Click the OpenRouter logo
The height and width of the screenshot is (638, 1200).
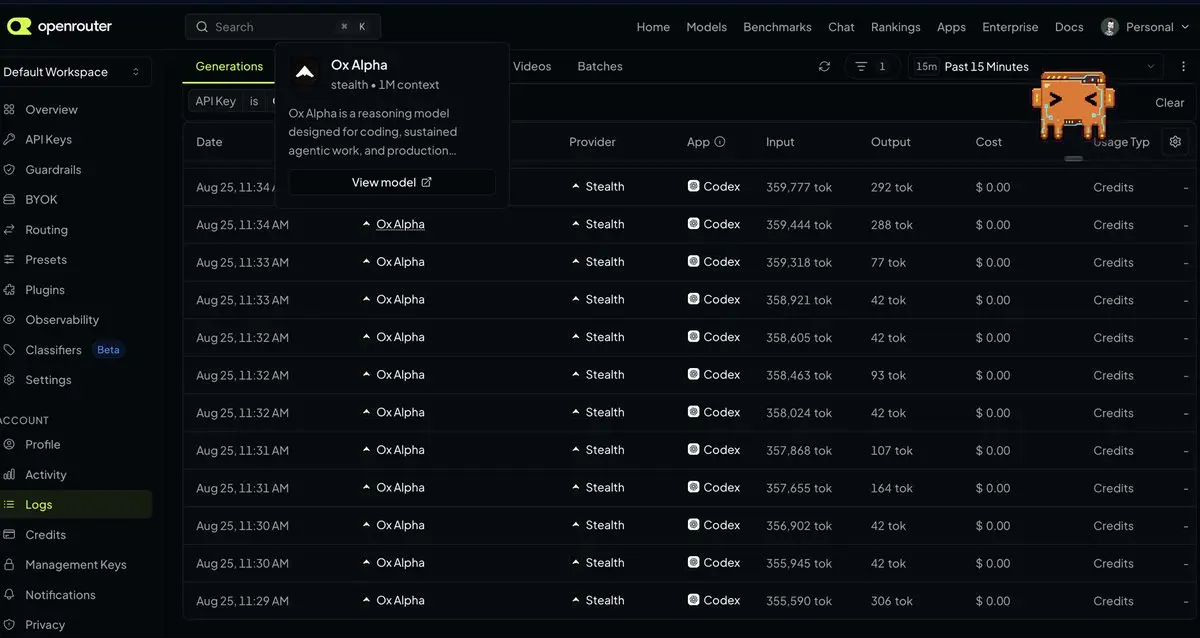pos(59,27)
